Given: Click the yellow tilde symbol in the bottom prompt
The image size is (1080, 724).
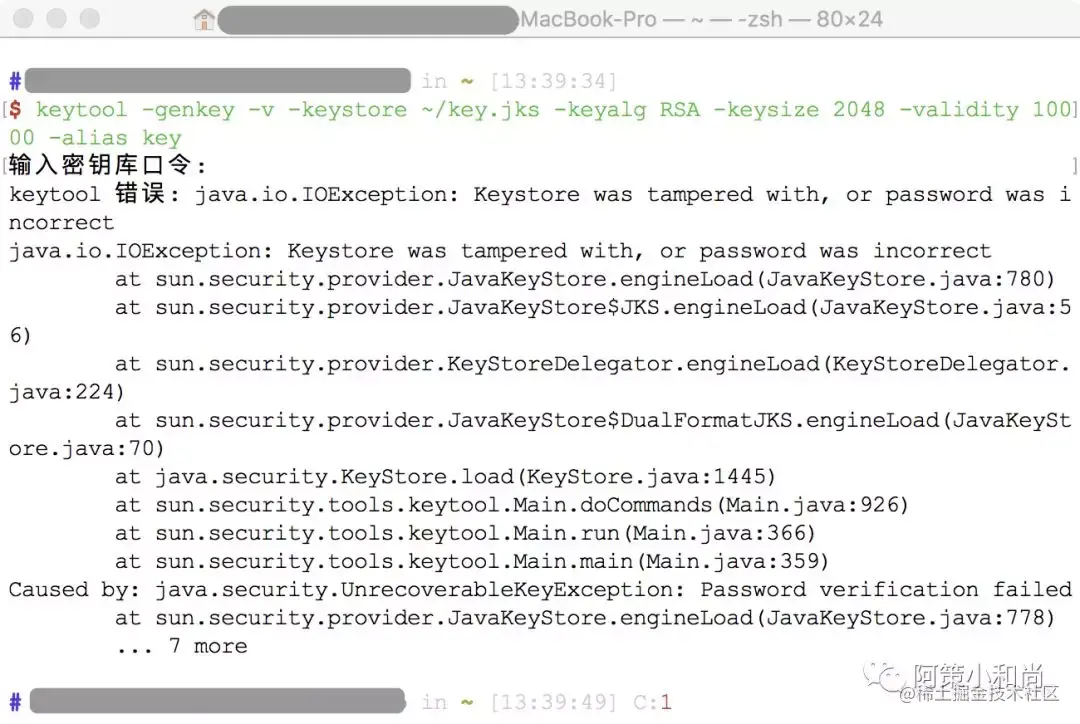Looking at the screenshot, I should (x=468, y=701).
